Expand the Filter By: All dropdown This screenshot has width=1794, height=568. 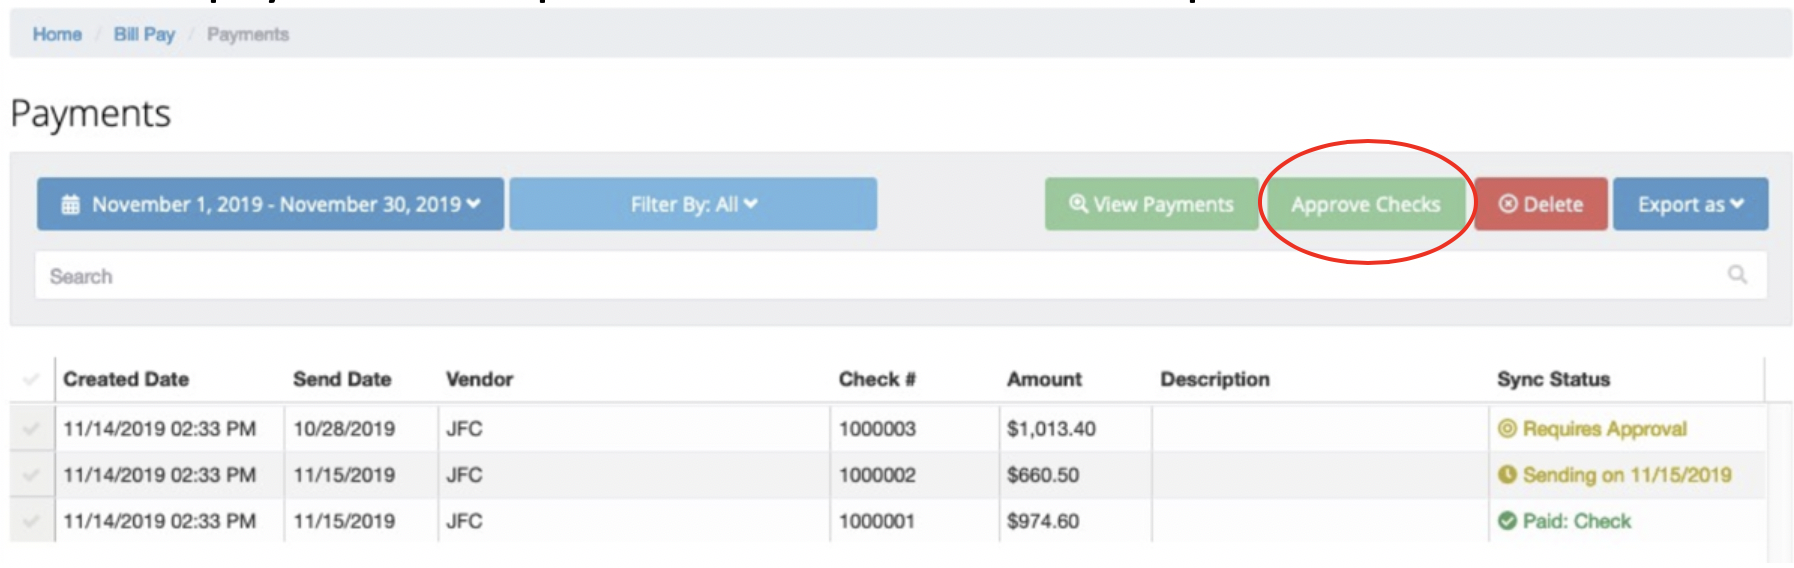pos(693,204)
